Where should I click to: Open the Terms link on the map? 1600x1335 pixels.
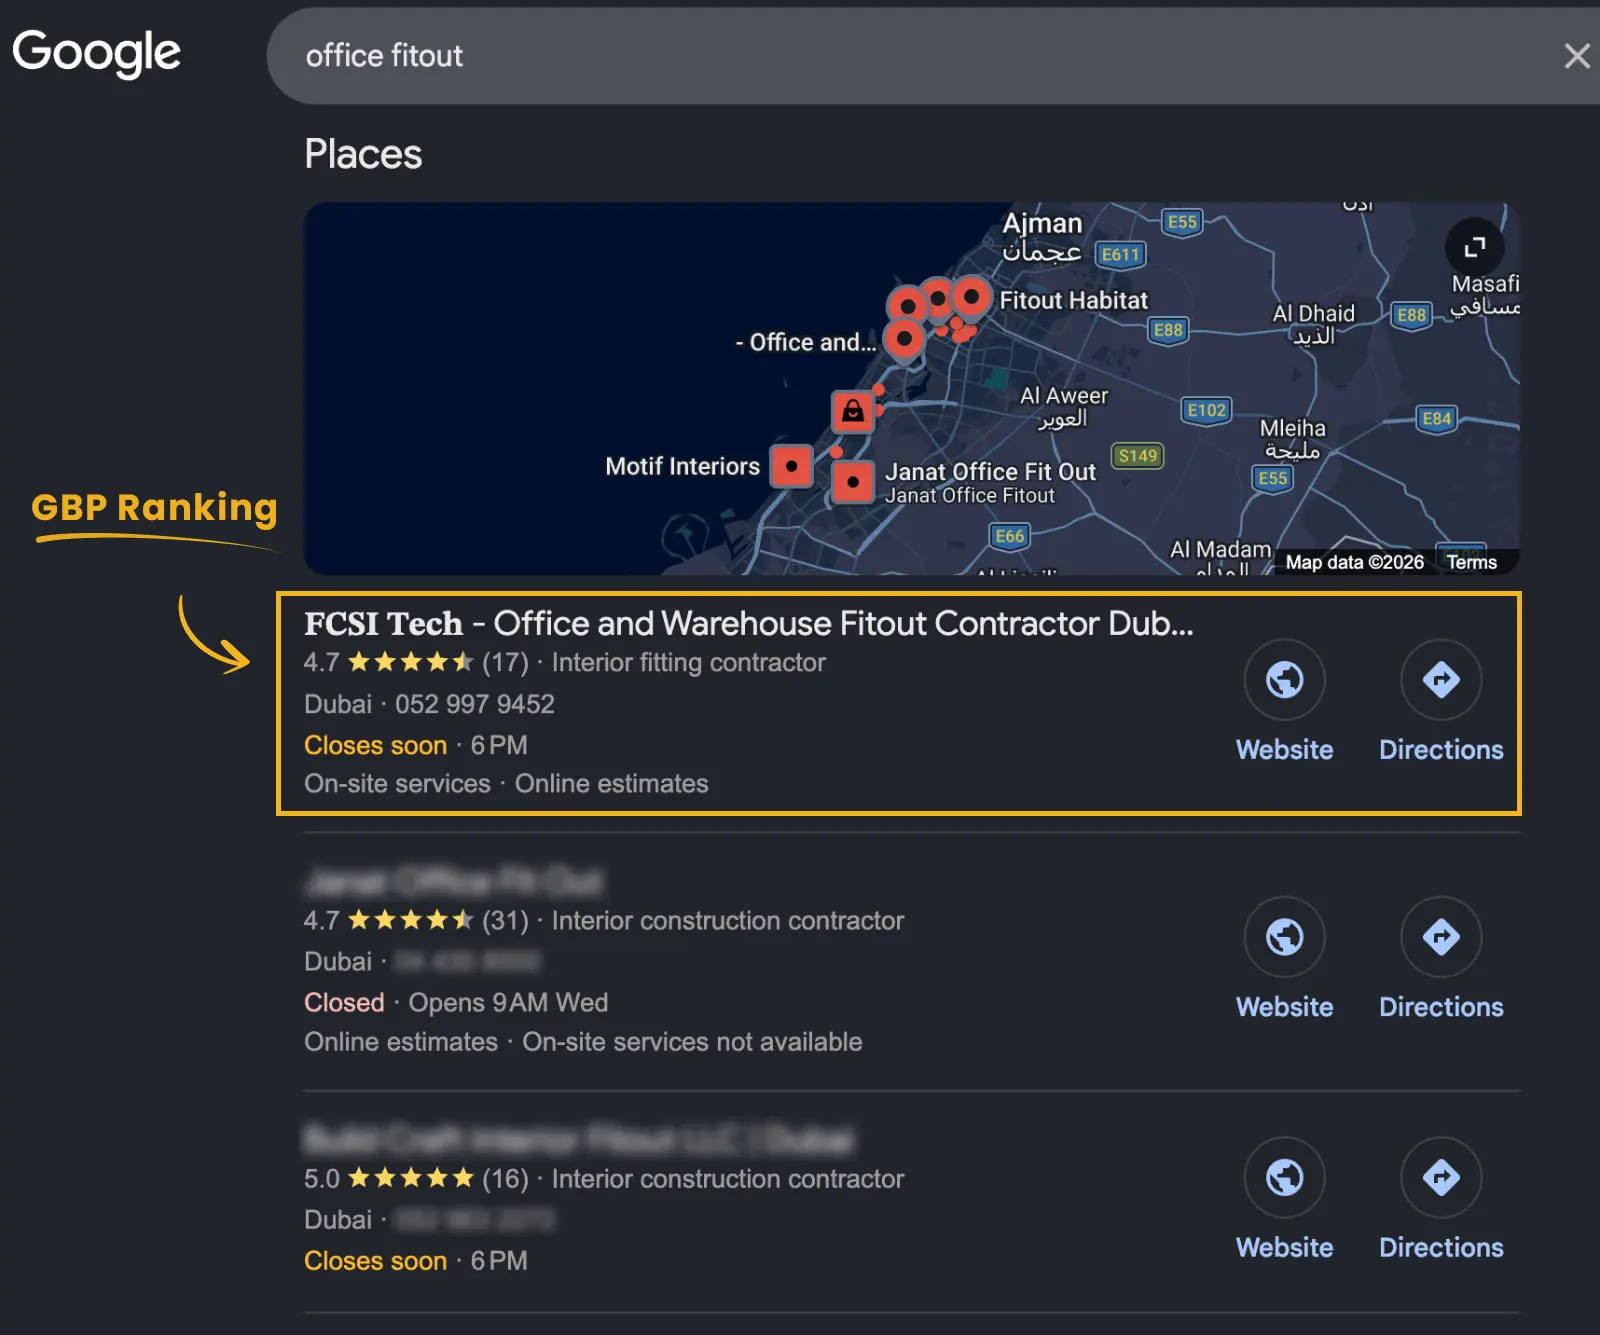click(1471, 562)
